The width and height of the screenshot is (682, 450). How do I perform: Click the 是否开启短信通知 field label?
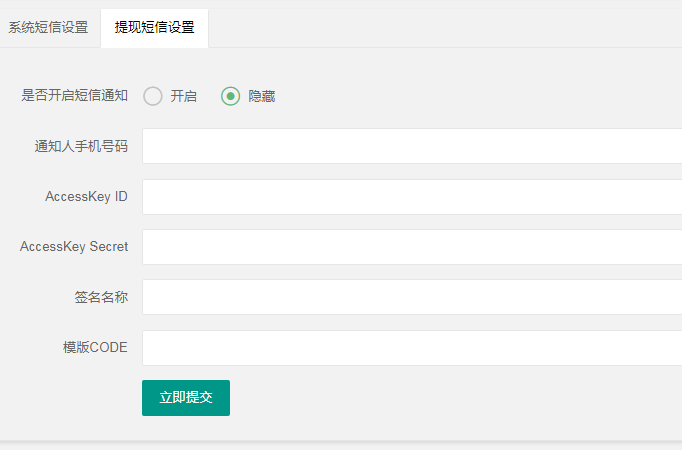74,96
